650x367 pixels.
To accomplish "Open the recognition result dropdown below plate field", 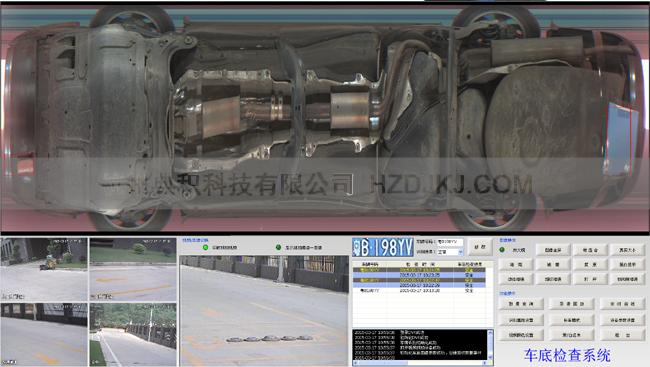I will click(x=450, y=252).
